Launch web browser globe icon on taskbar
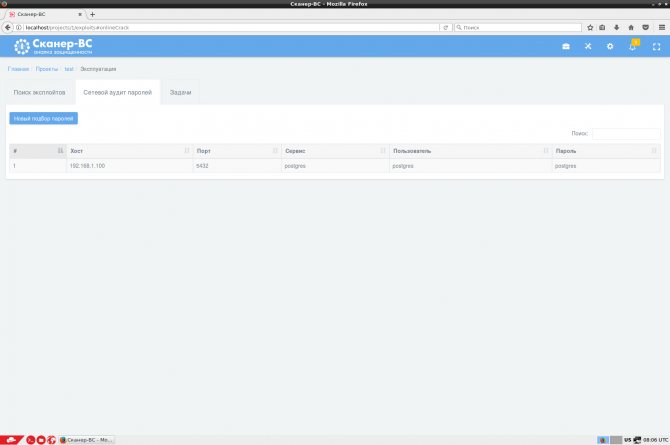 (51, 440)
